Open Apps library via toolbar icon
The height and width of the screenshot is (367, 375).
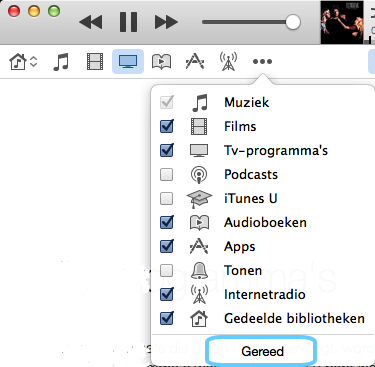click(x=195, y=62)
